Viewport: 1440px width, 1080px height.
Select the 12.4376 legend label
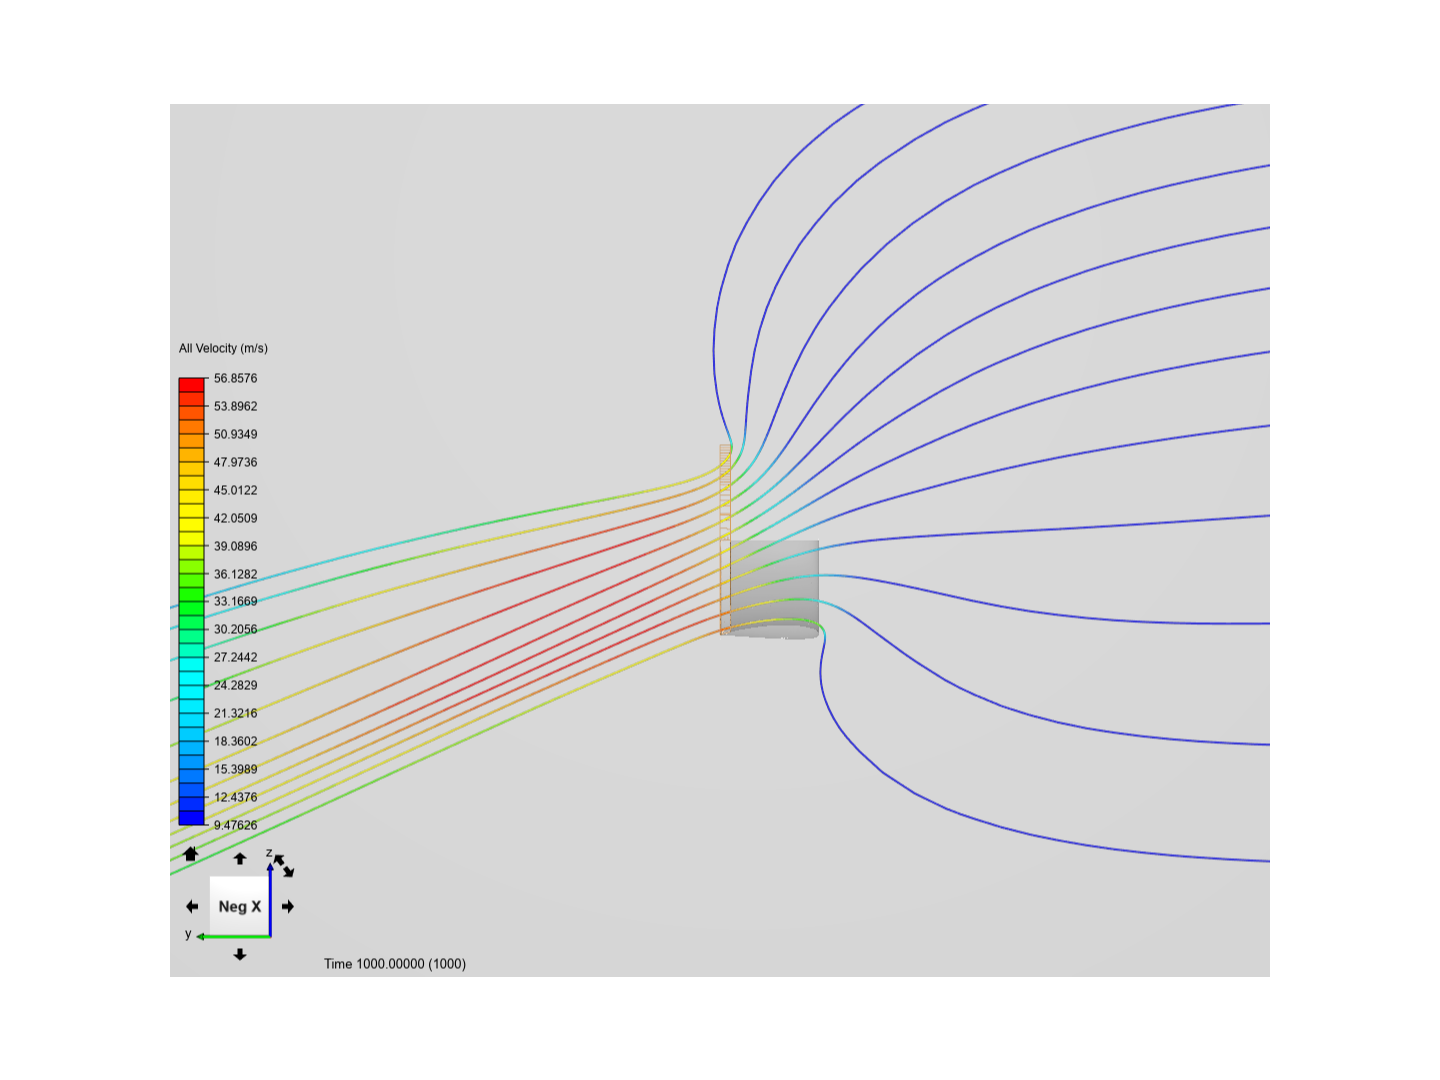235,797
